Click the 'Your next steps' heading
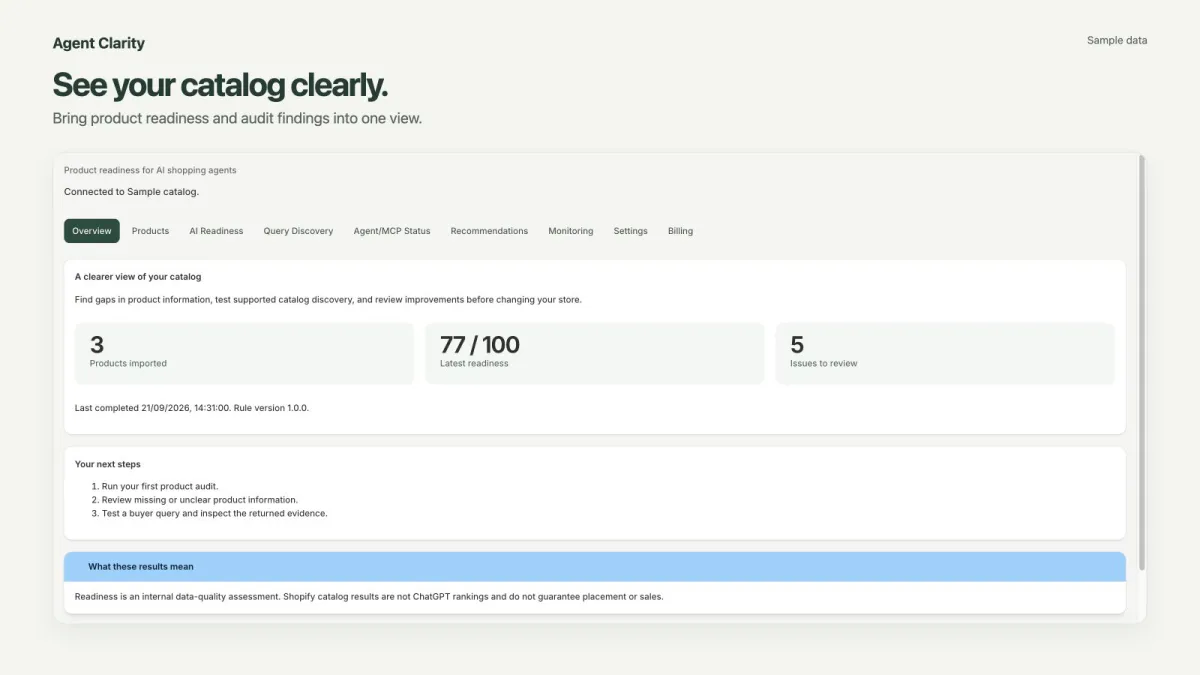Viewport: 1200px width, 675px height. [108, 464]
